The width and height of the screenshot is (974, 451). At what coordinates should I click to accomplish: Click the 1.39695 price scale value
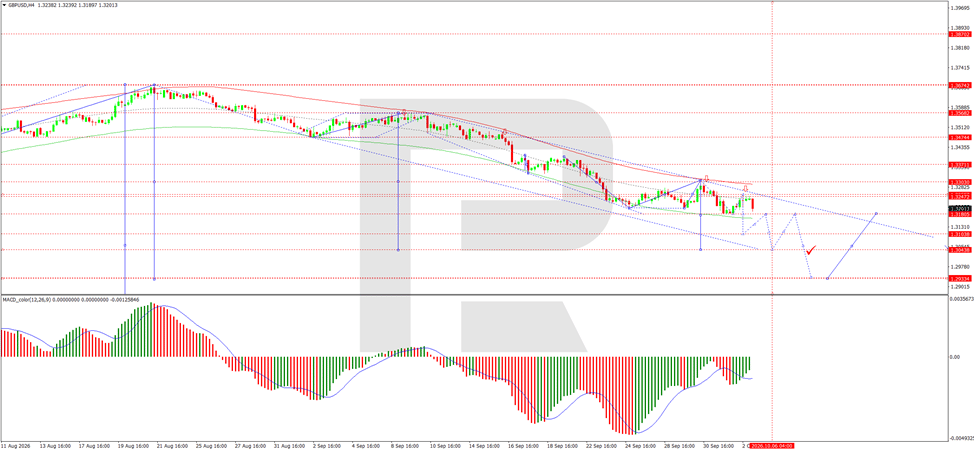(x=960, y=8)
